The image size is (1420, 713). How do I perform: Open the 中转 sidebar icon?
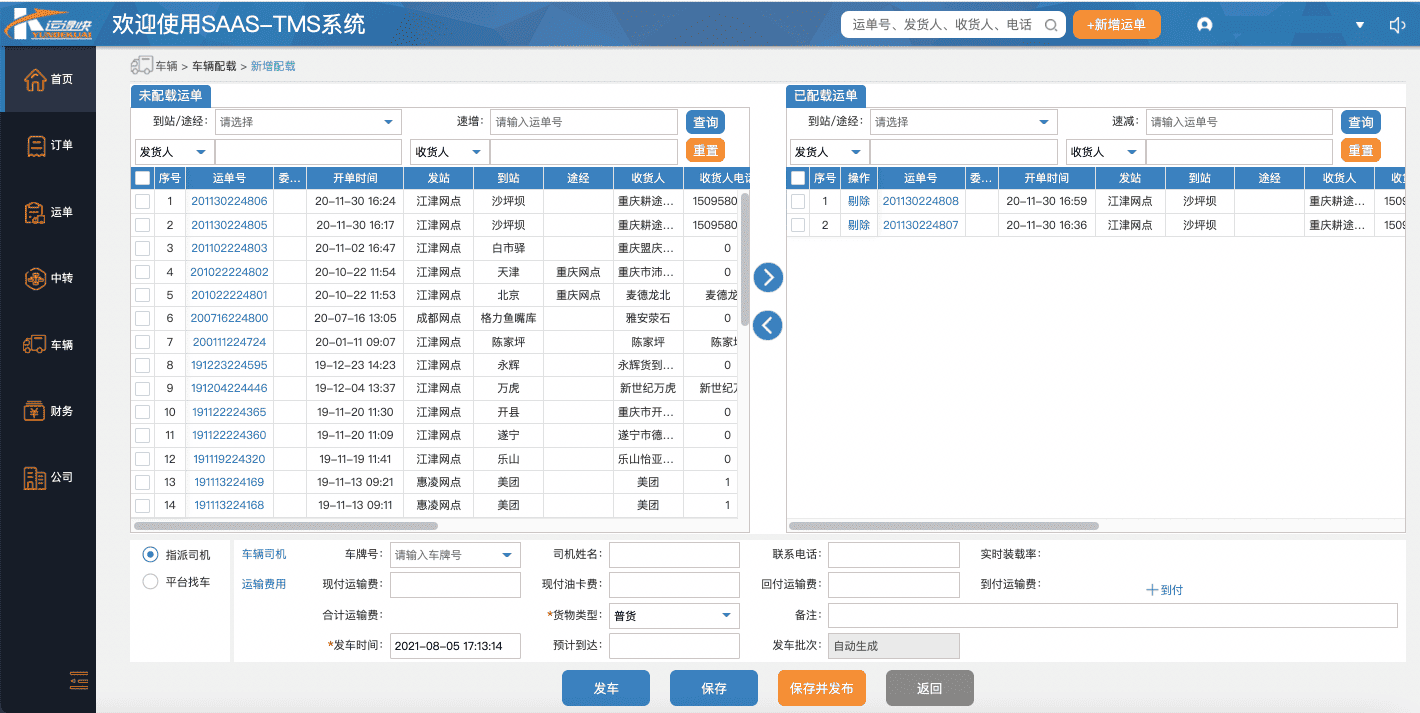36,278
